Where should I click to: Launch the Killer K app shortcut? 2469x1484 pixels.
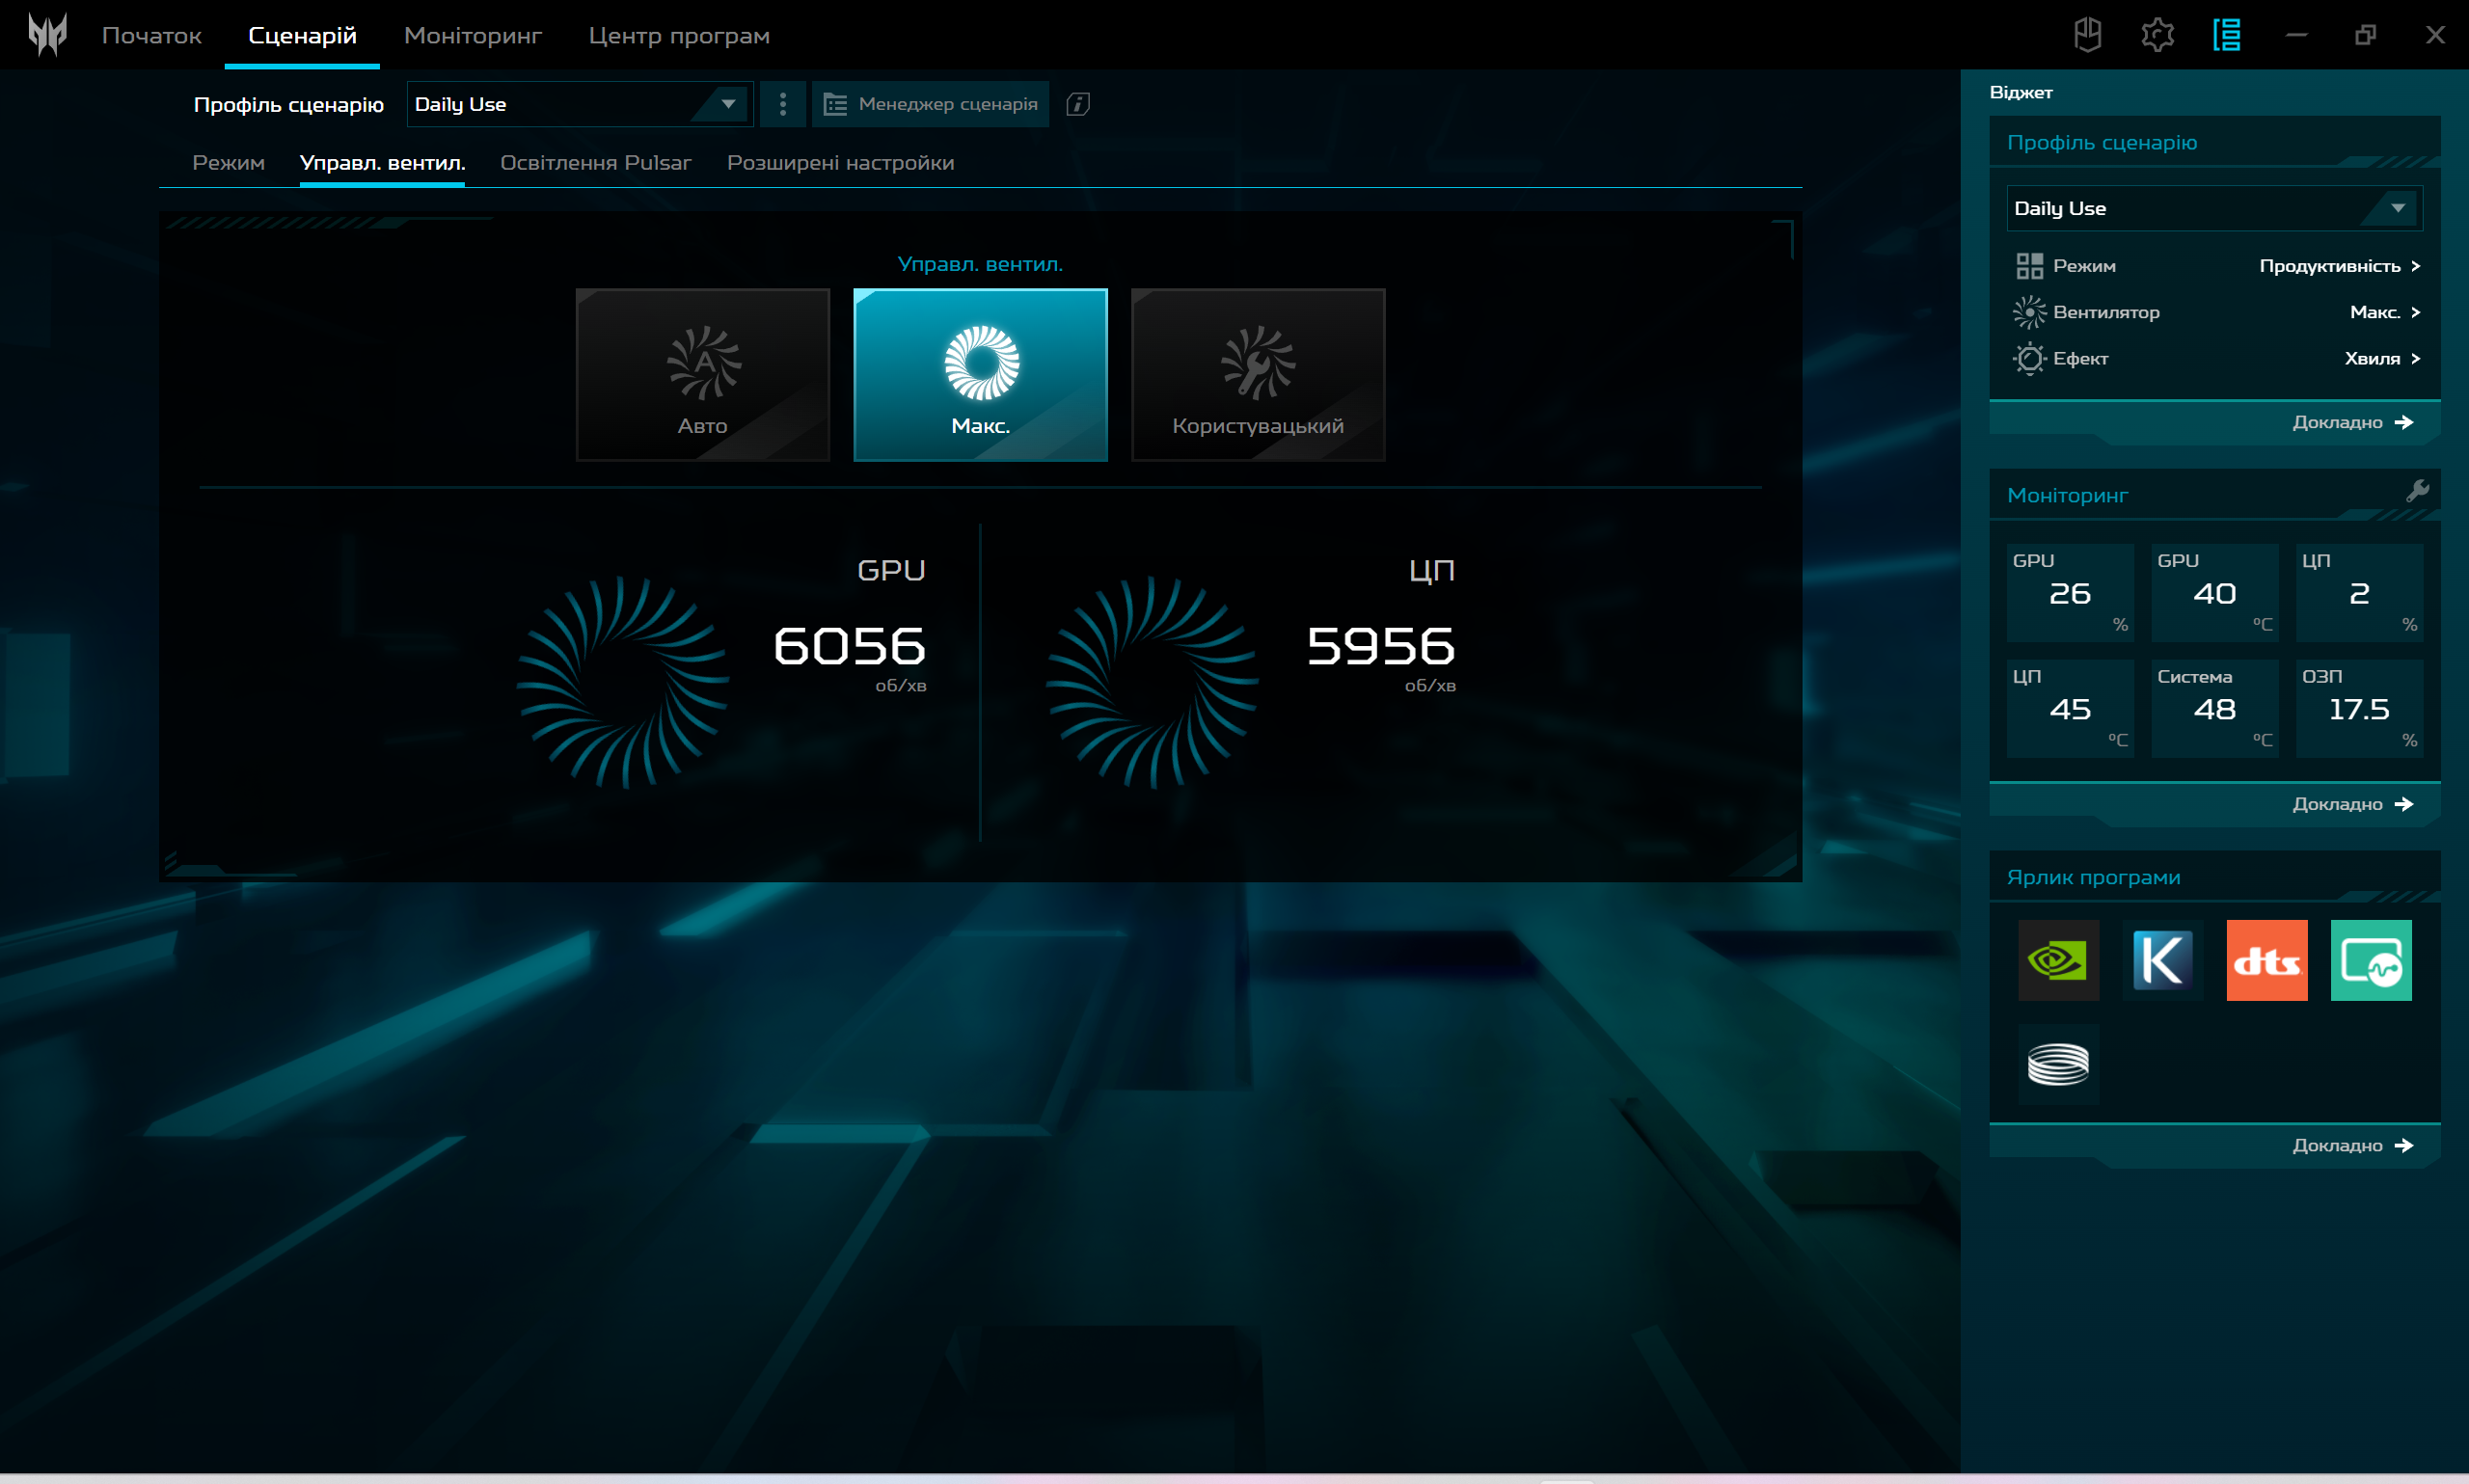tap(2162, 960)
